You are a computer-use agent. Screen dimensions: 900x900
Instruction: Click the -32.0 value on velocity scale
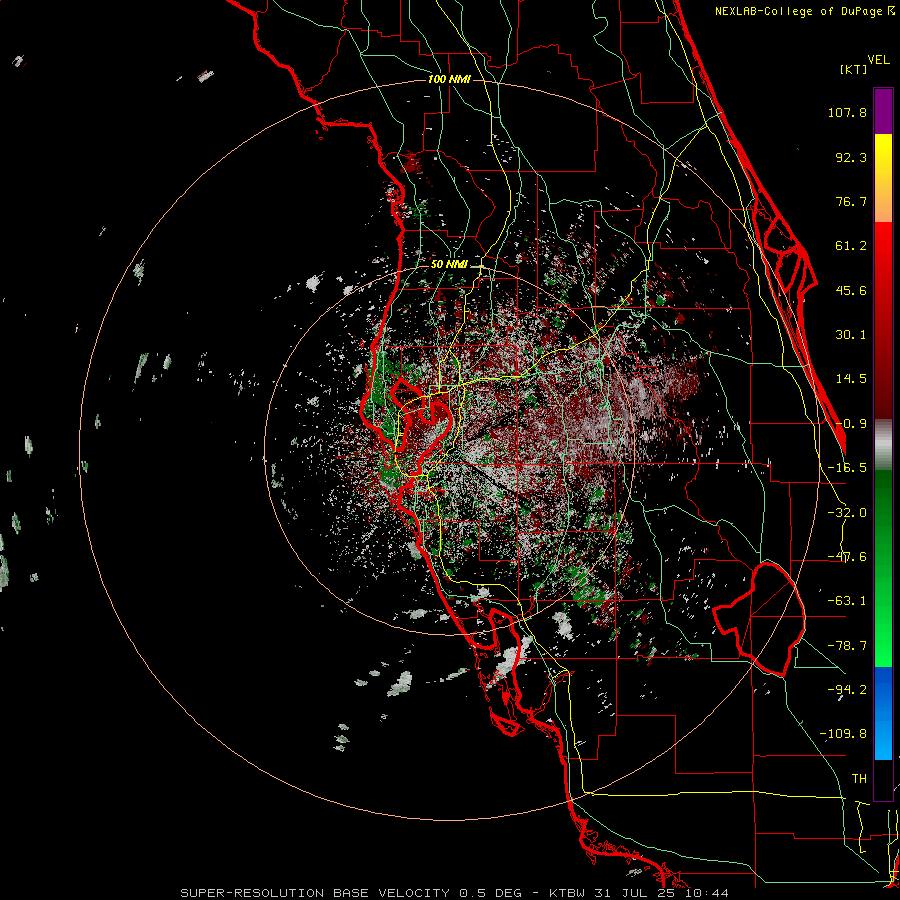[847, 513]
